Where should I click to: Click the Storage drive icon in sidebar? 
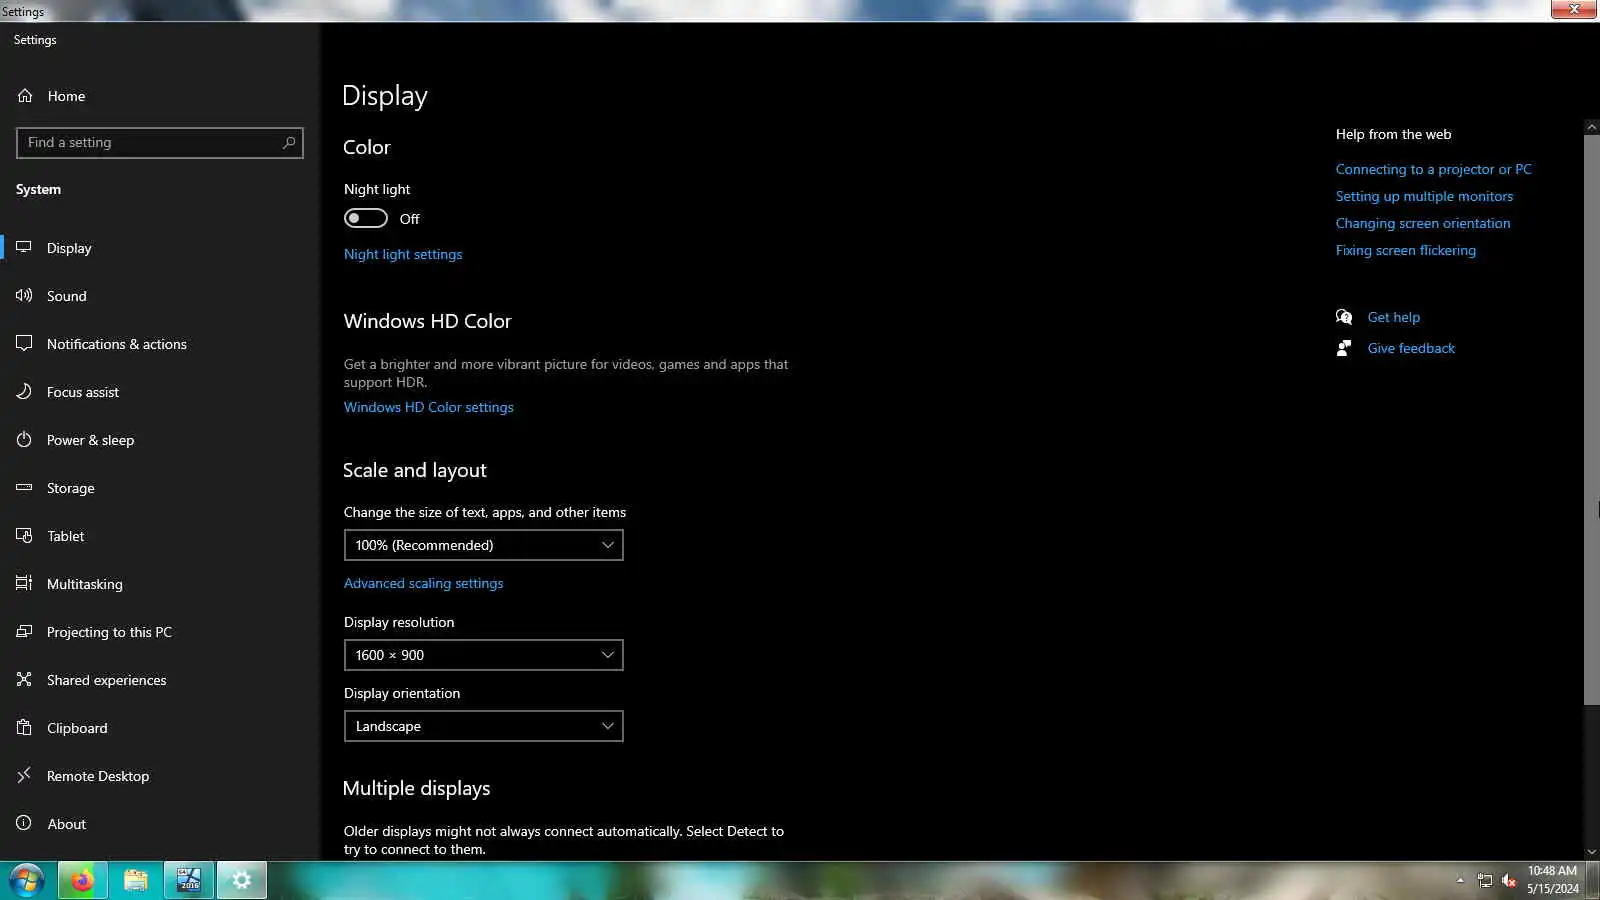click(24, 488)
